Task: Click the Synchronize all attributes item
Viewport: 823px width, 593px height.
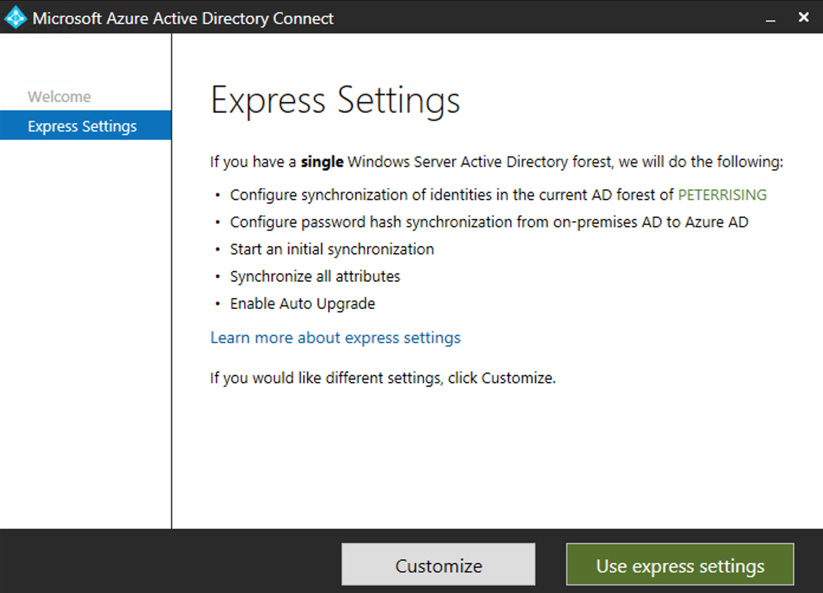Action: 315,276
